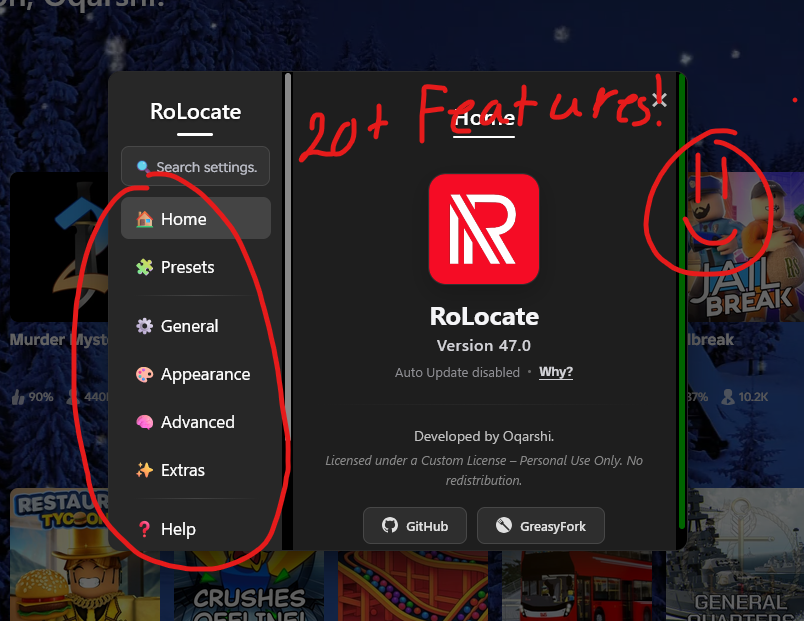Click the Version 47.0 text

[484, 346]
